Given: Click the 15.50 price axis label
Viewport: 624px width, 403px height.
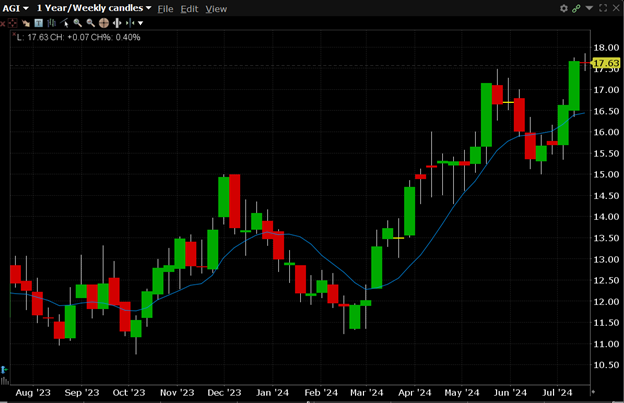Looking at the screenshot, I should coord(606,154).
